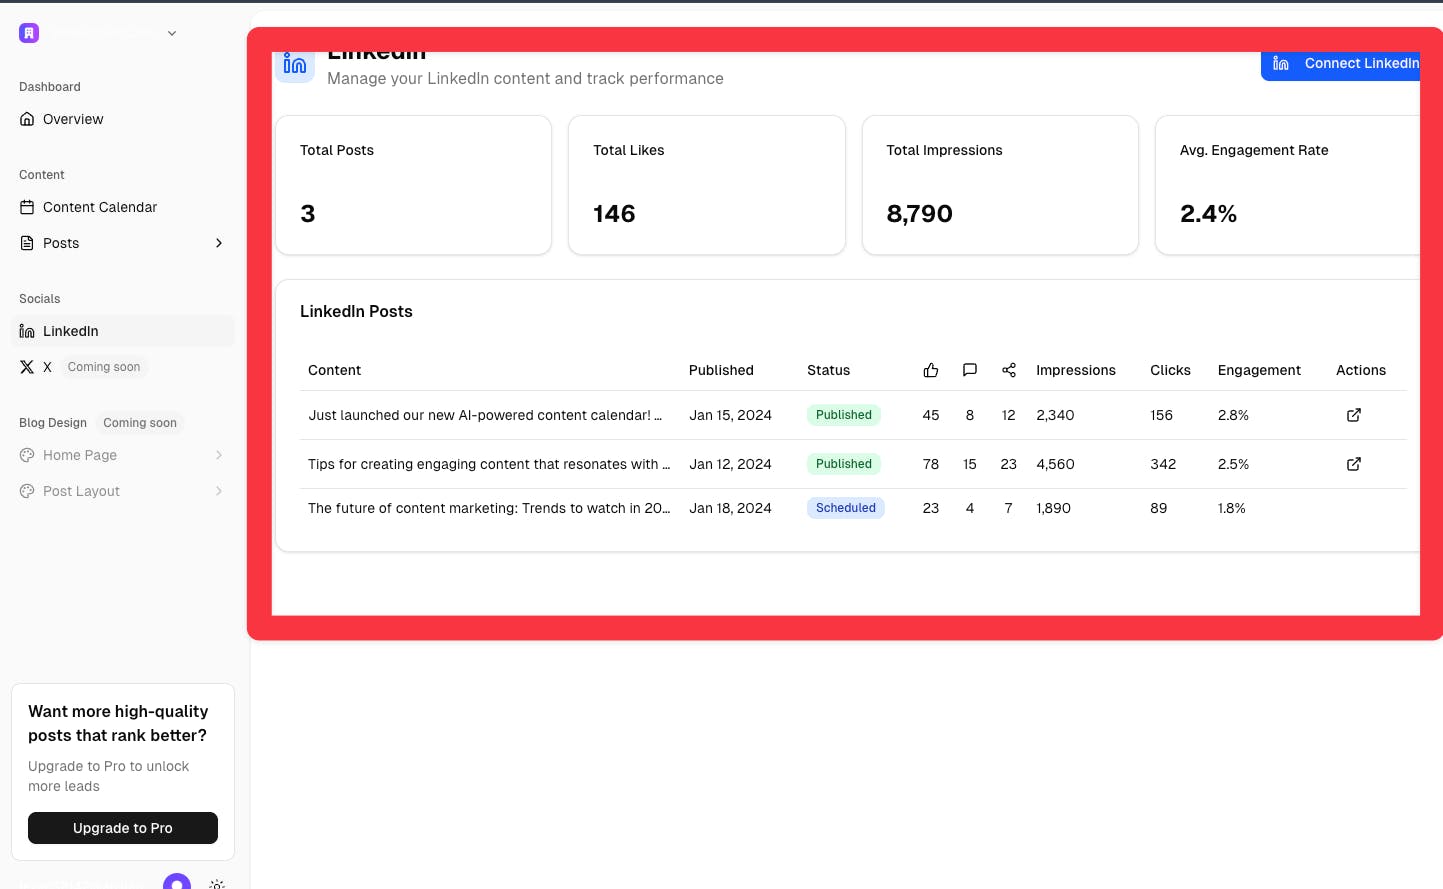Click the Home Page palette icon
The image size is (1443, 889).
pyautogui.click(x=27, y=455)
